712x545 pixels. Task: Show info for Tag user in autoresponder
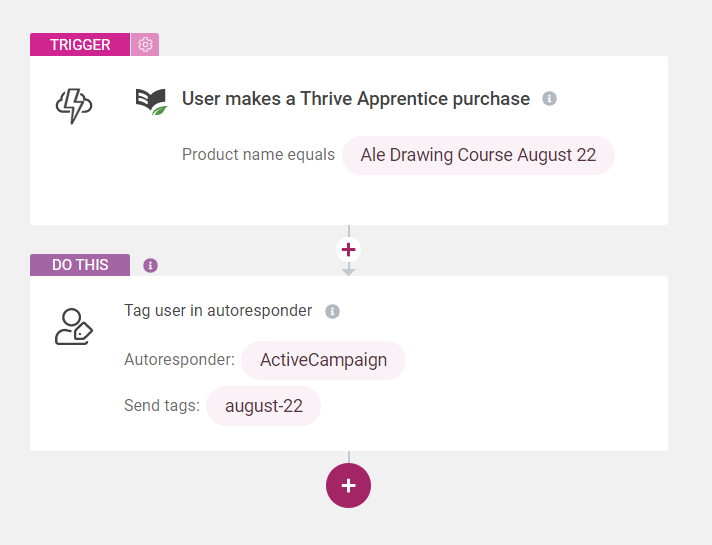[332, 312]
